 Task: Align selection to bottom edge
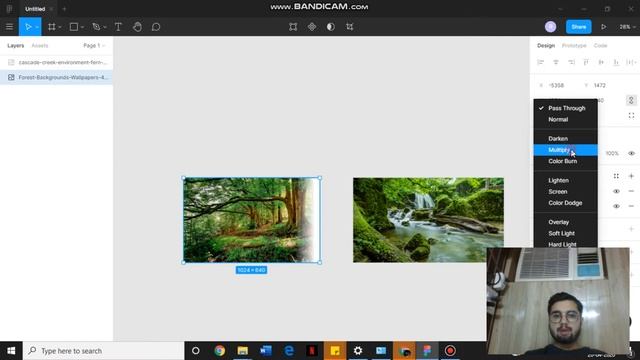coord(616,62)
